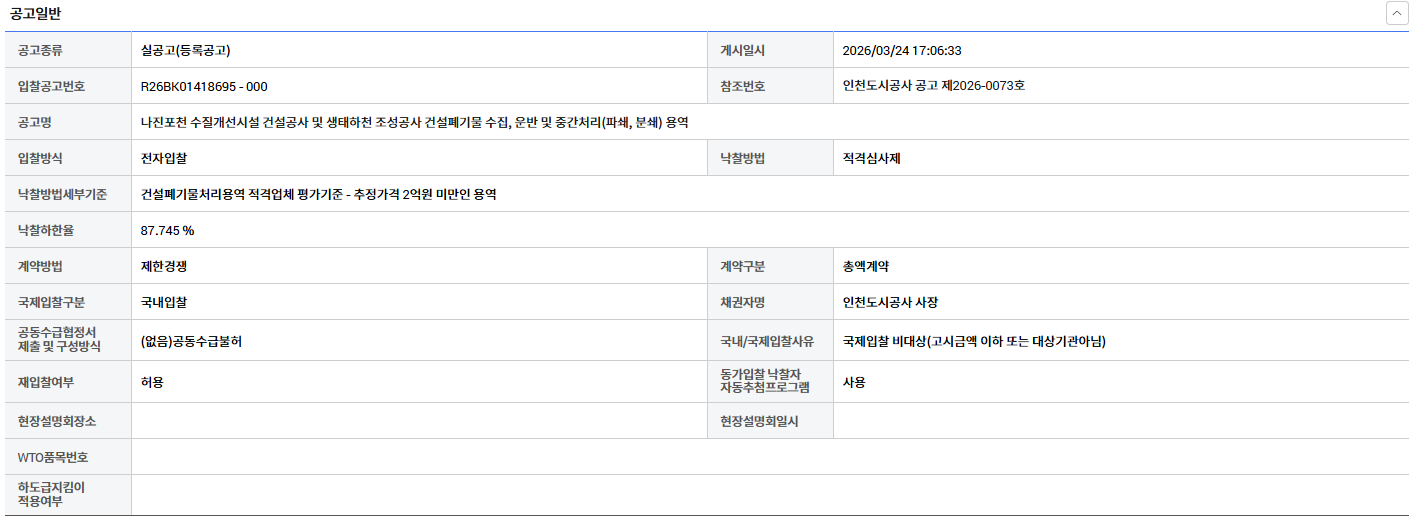Click the 공고일반 section heading
Image resolution: width=1410 pixels, height=517 pixels.
[x=38, y=14]
